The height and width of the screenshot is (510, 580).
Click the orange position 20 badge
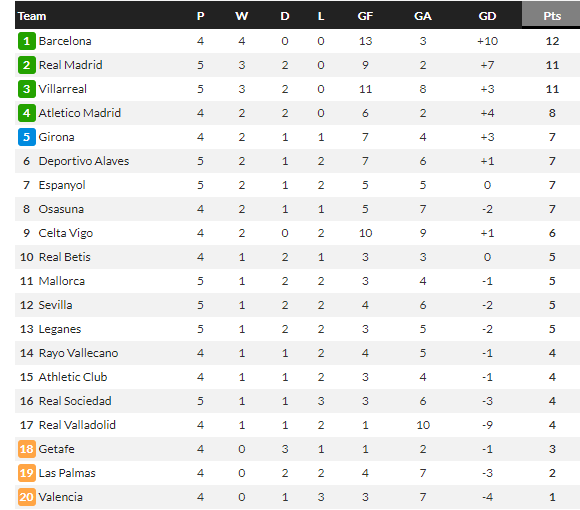pos(27,497)
